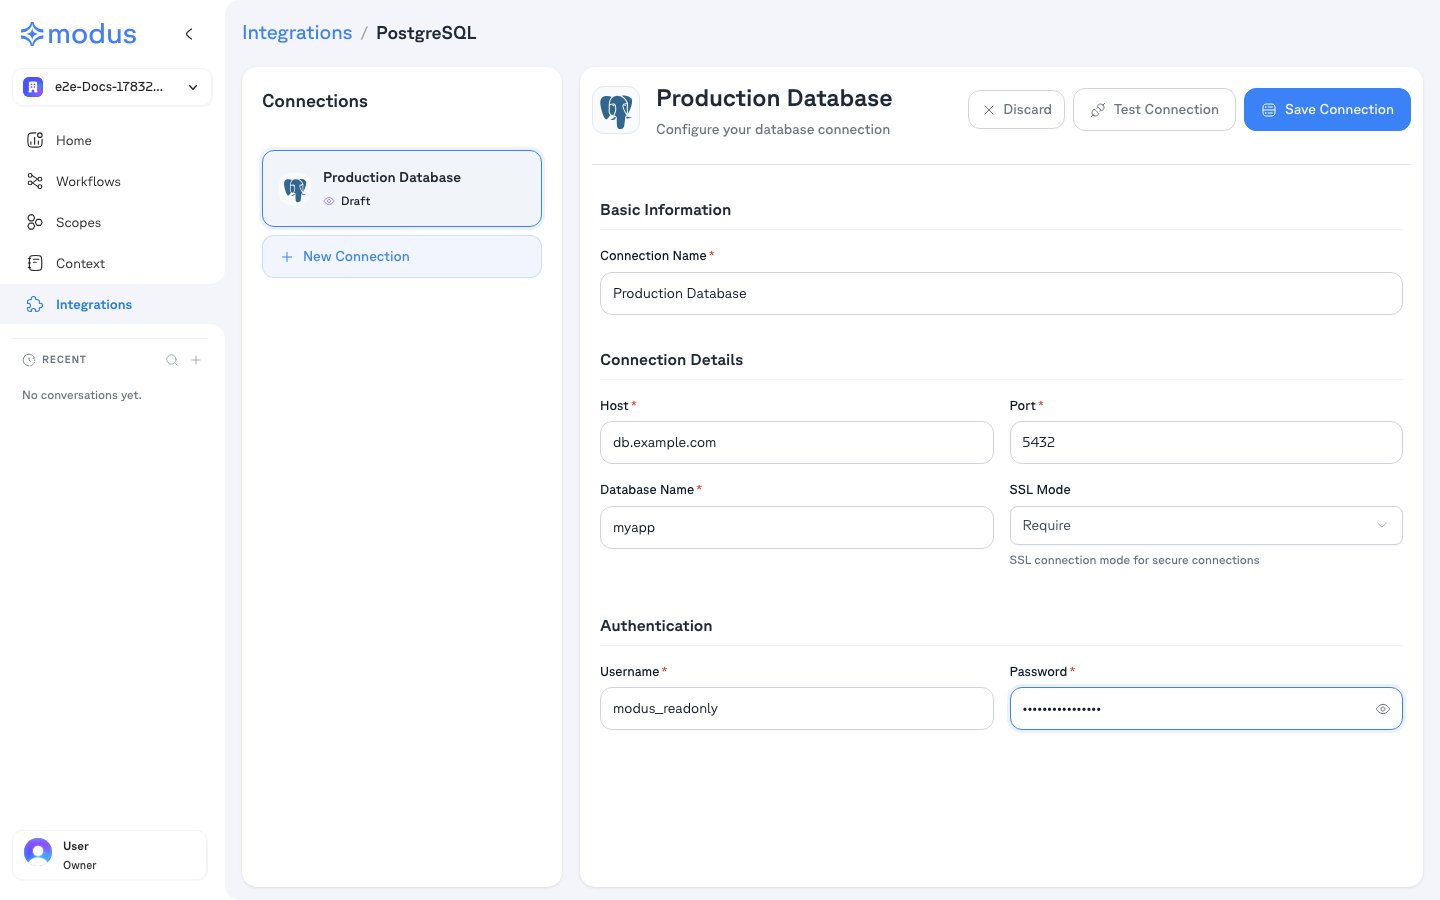
Task: Click the Integrations breadcrumb link
Action: click(297, 33)
